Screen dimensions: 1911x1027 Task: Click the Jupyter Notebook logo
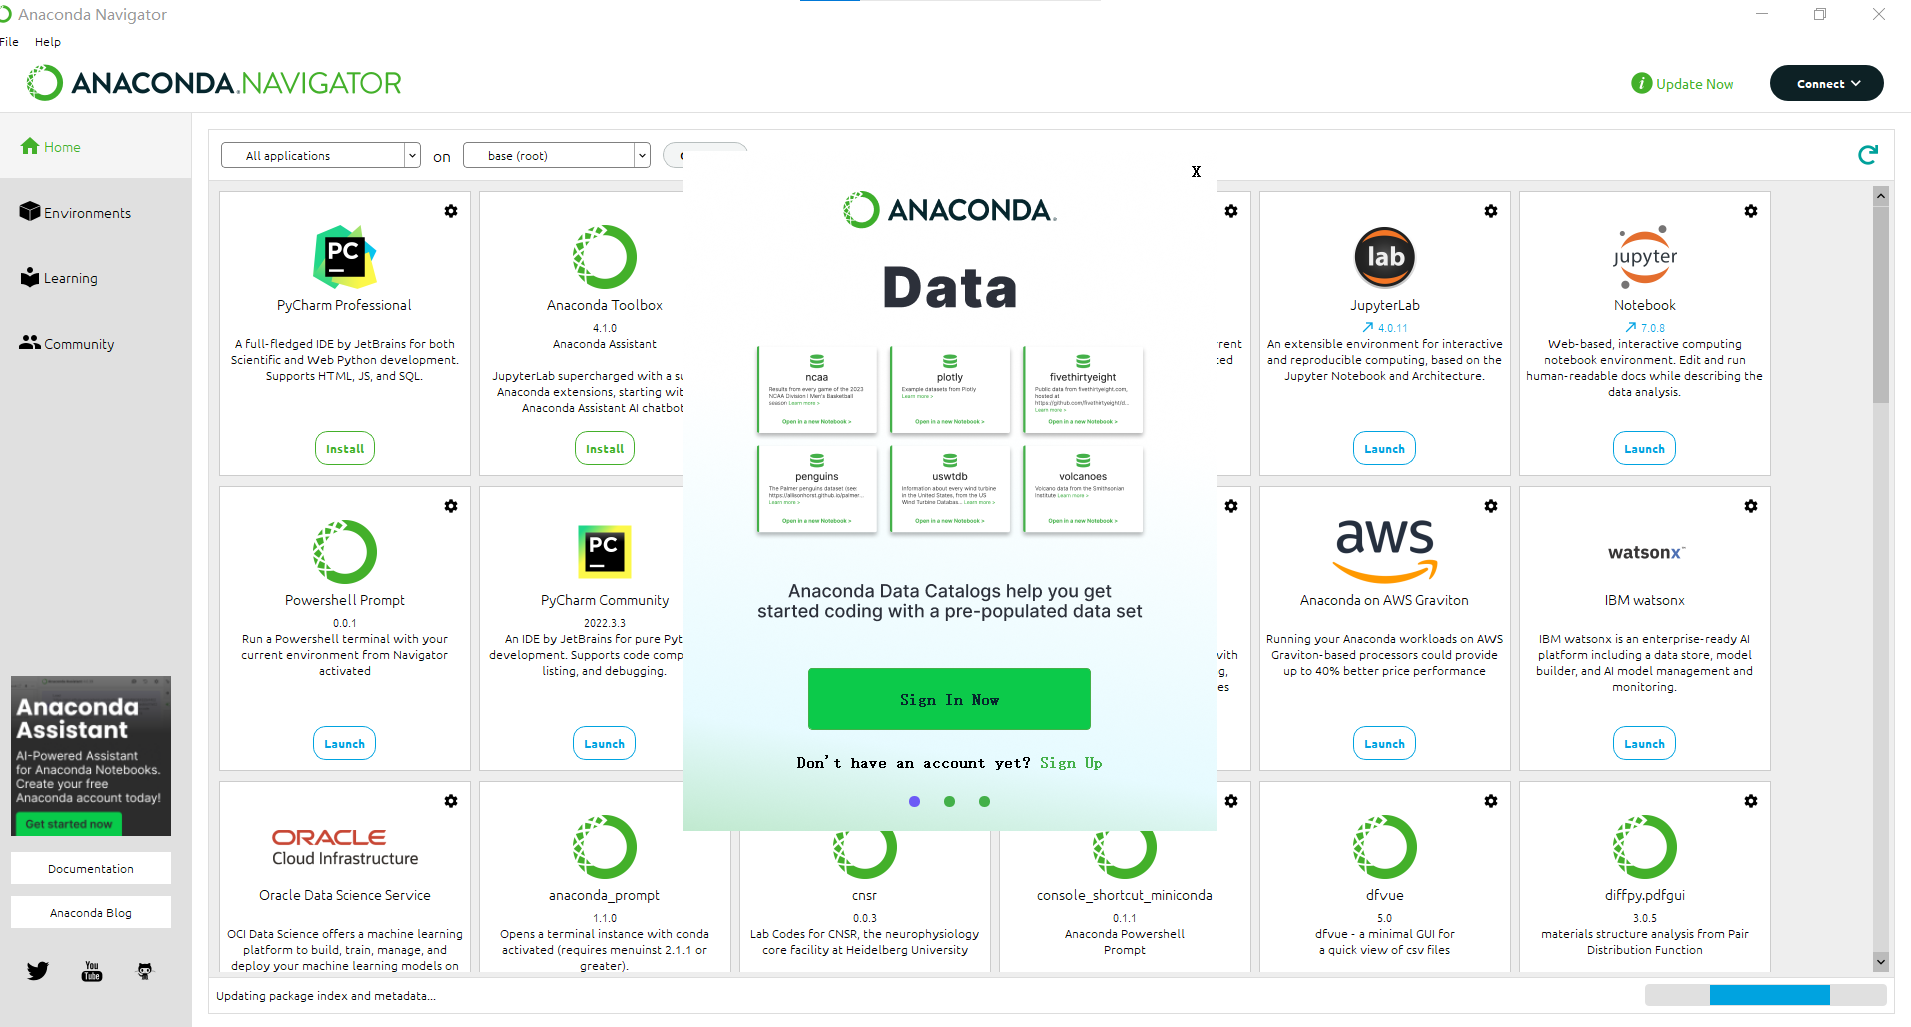point(1645,257)
